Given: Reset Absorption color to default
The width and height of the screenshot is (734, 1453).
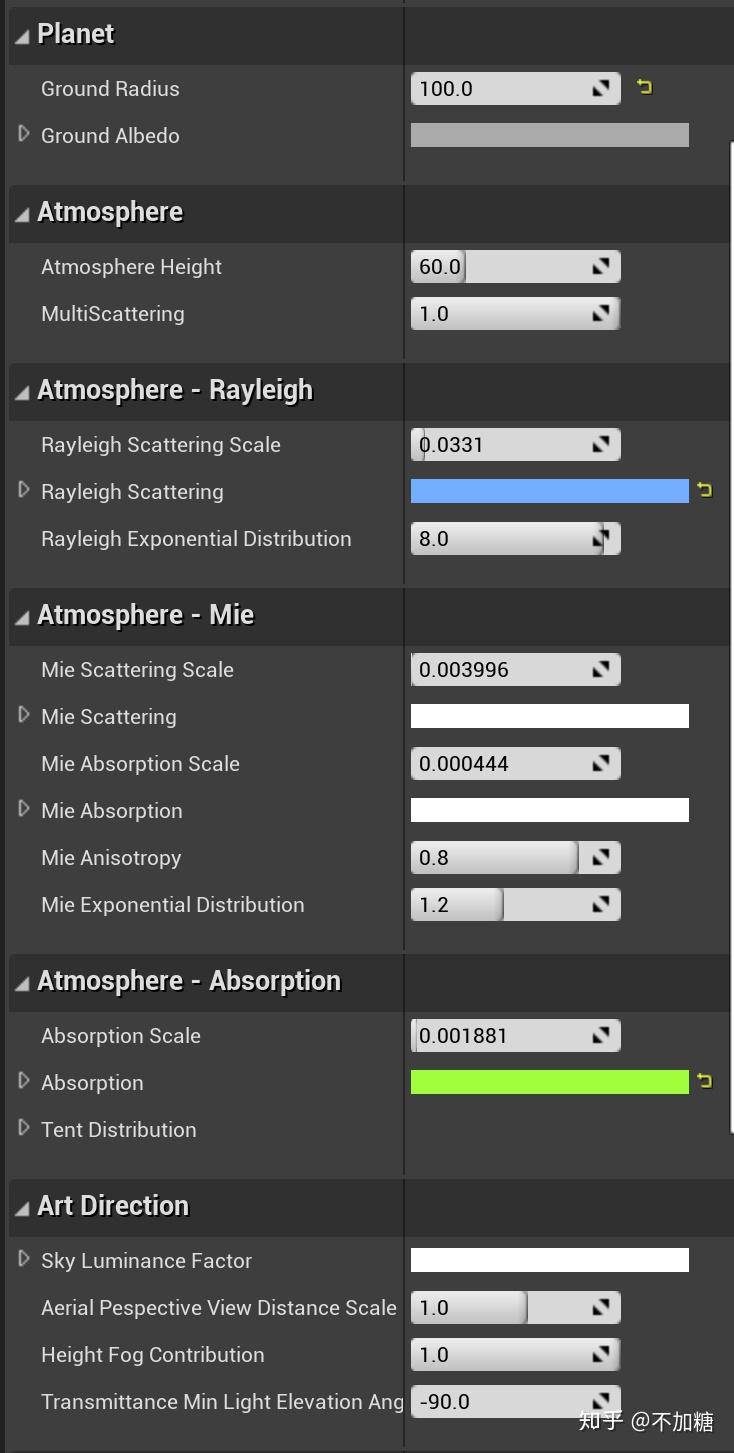Looking at the screenshot, I should click(x=705, y=1081).
